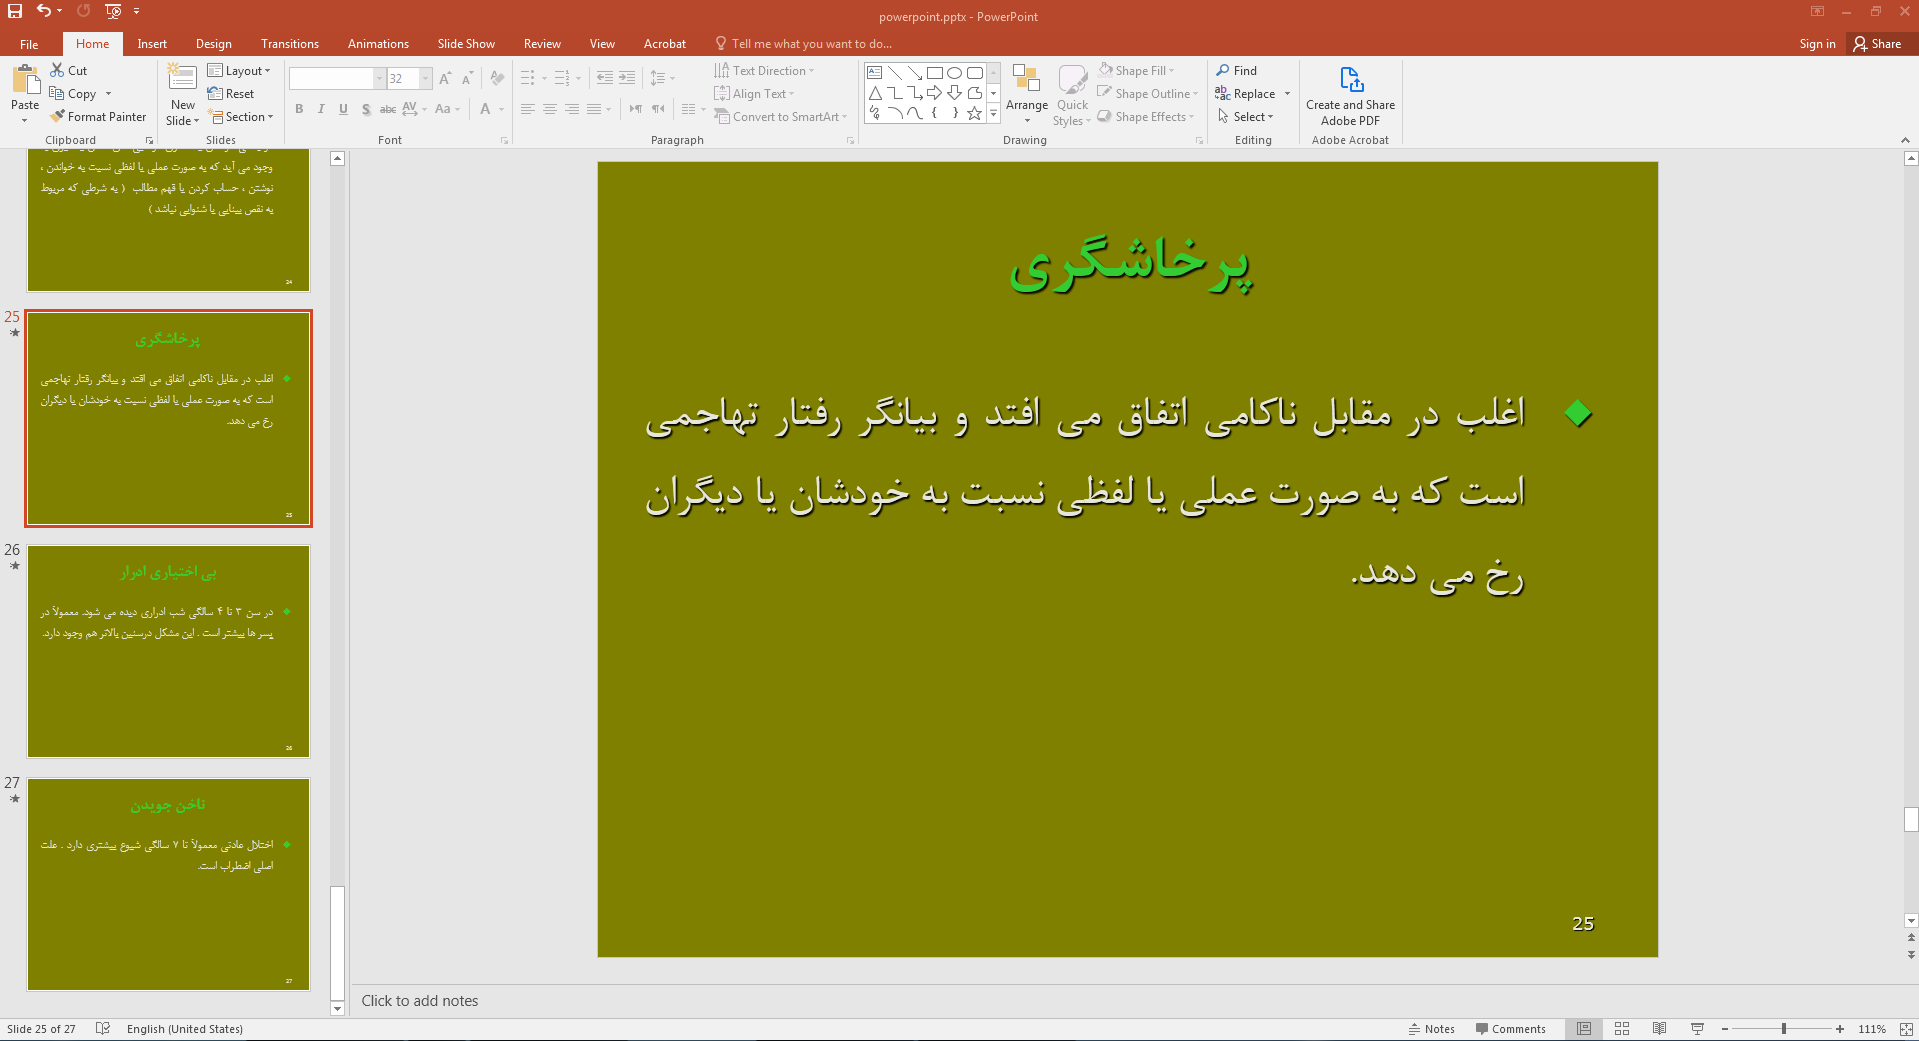Toggle Bold formatting
Screen dimensions: 1919x1041
click(299, 109)
